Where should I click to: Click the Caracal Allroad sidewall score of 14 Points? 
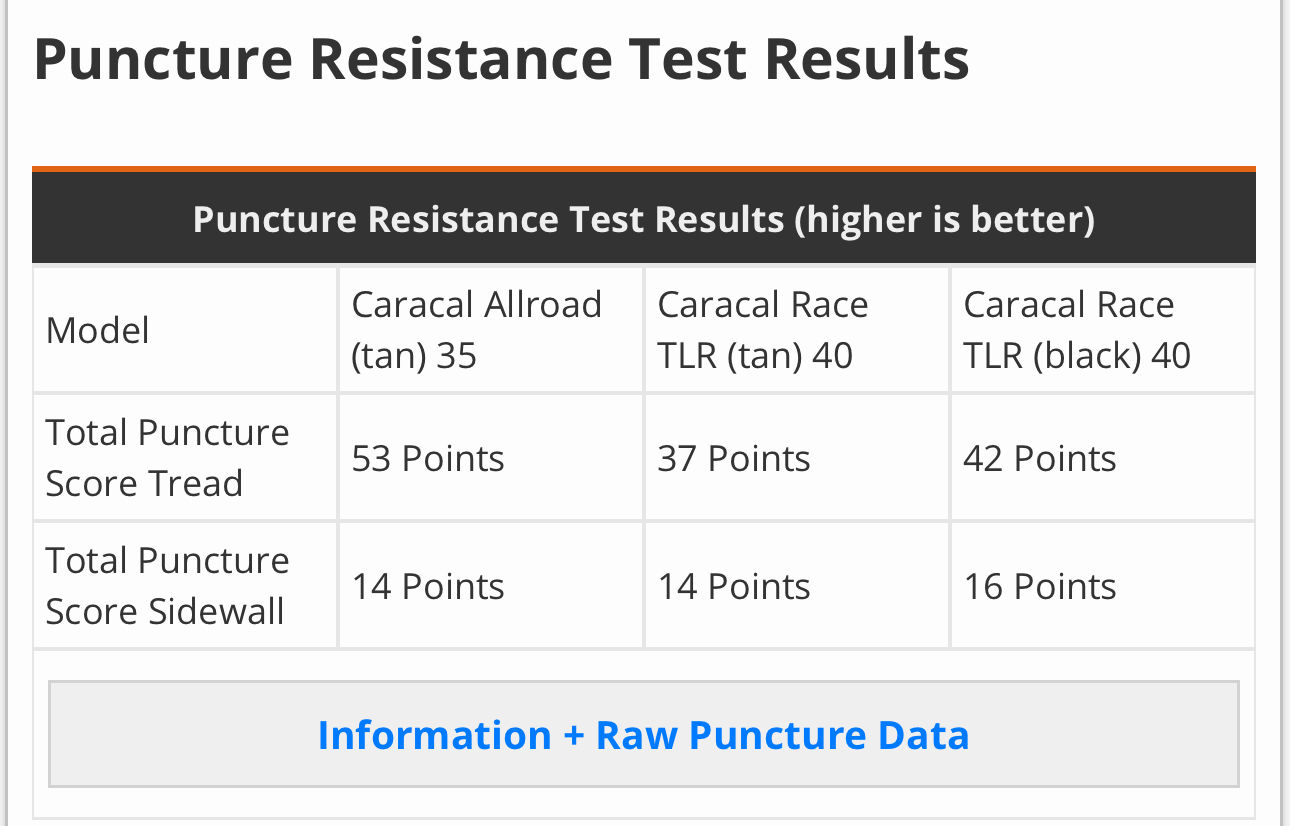click(x=428, y=586)
